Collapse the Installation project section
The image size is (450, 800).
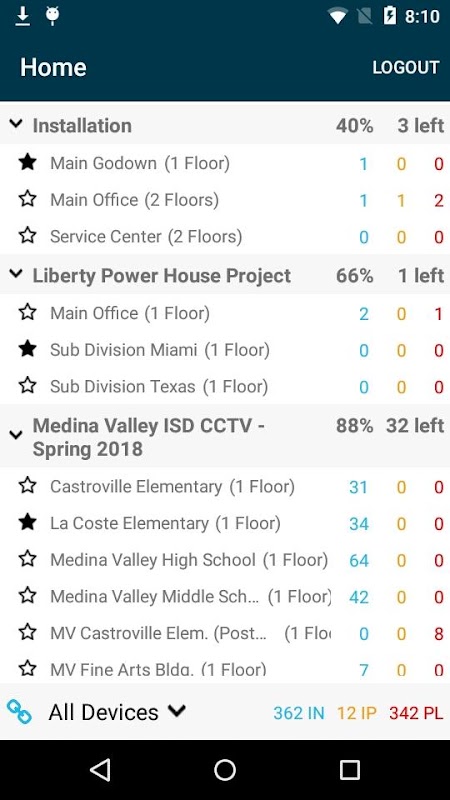pos(16,124)
